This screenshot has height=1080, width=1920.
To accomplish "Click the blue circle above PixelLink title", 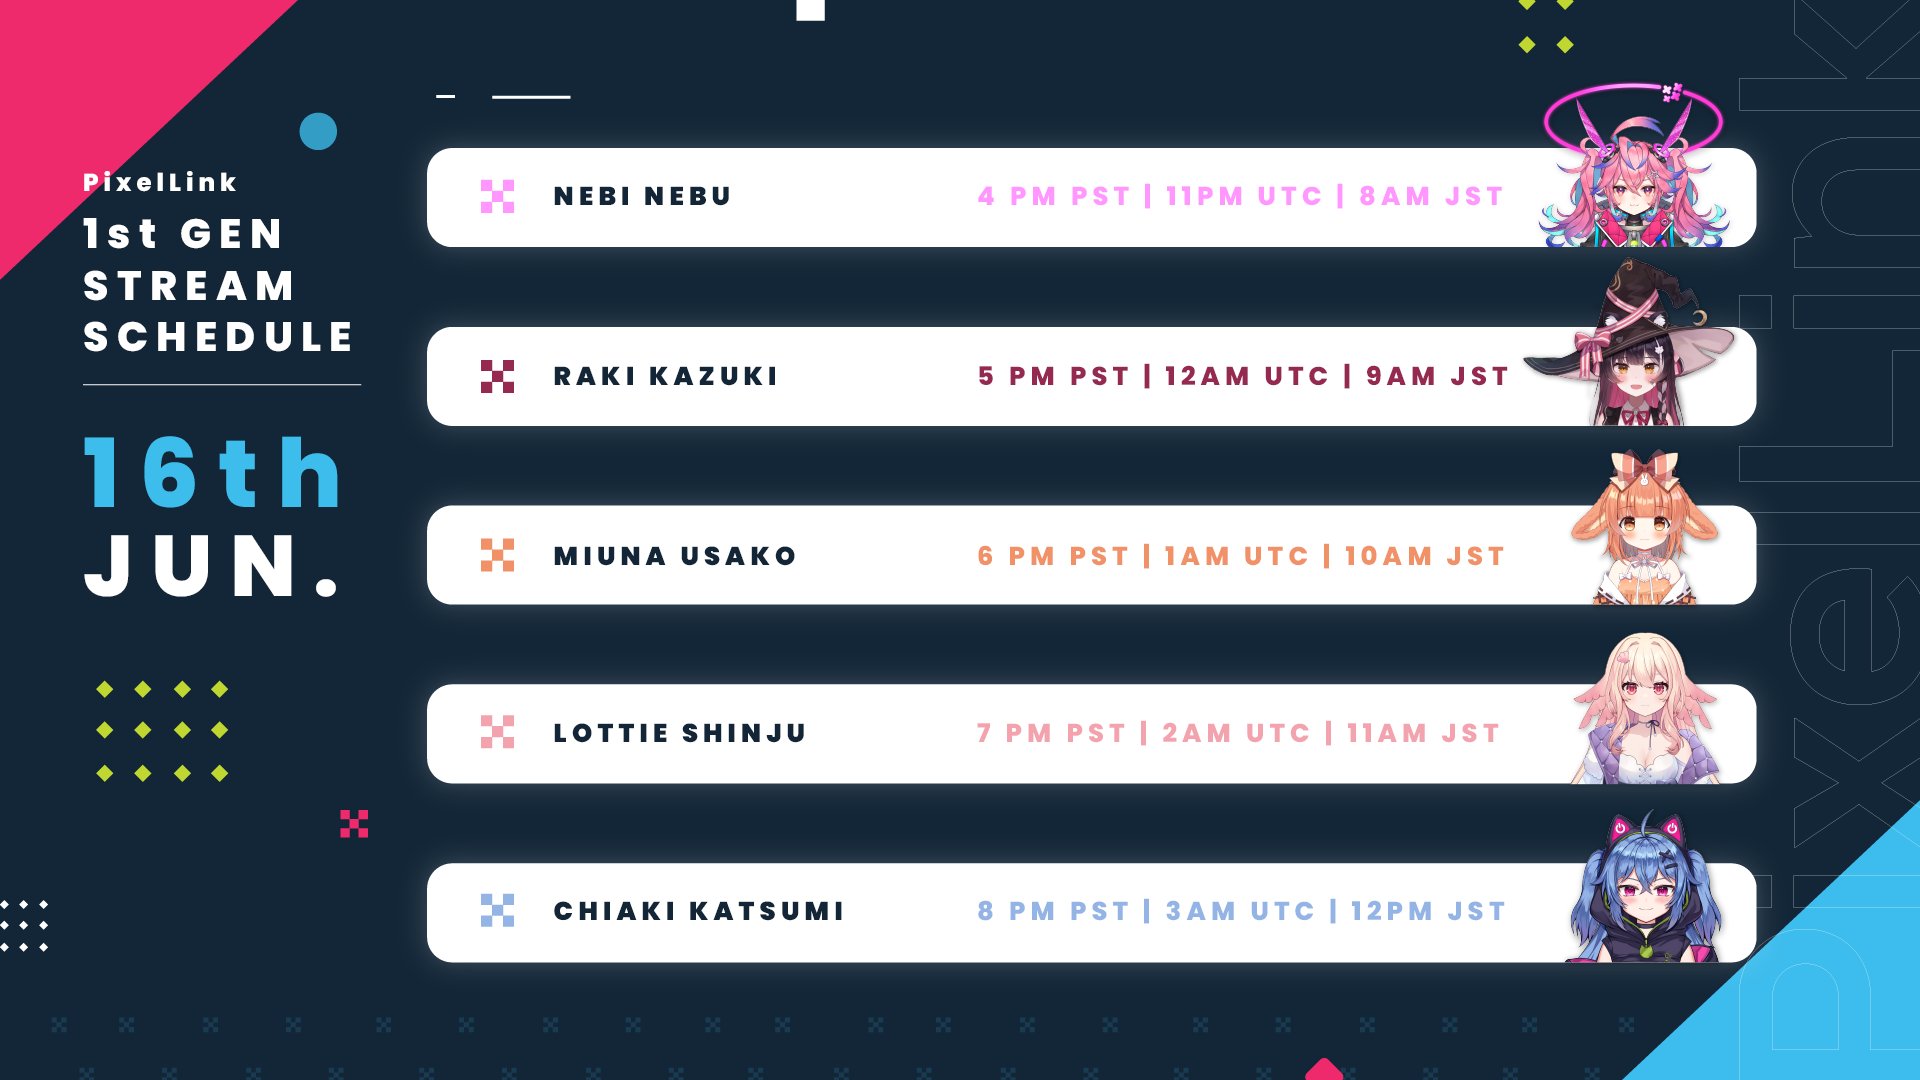I will tap(318, 131).
